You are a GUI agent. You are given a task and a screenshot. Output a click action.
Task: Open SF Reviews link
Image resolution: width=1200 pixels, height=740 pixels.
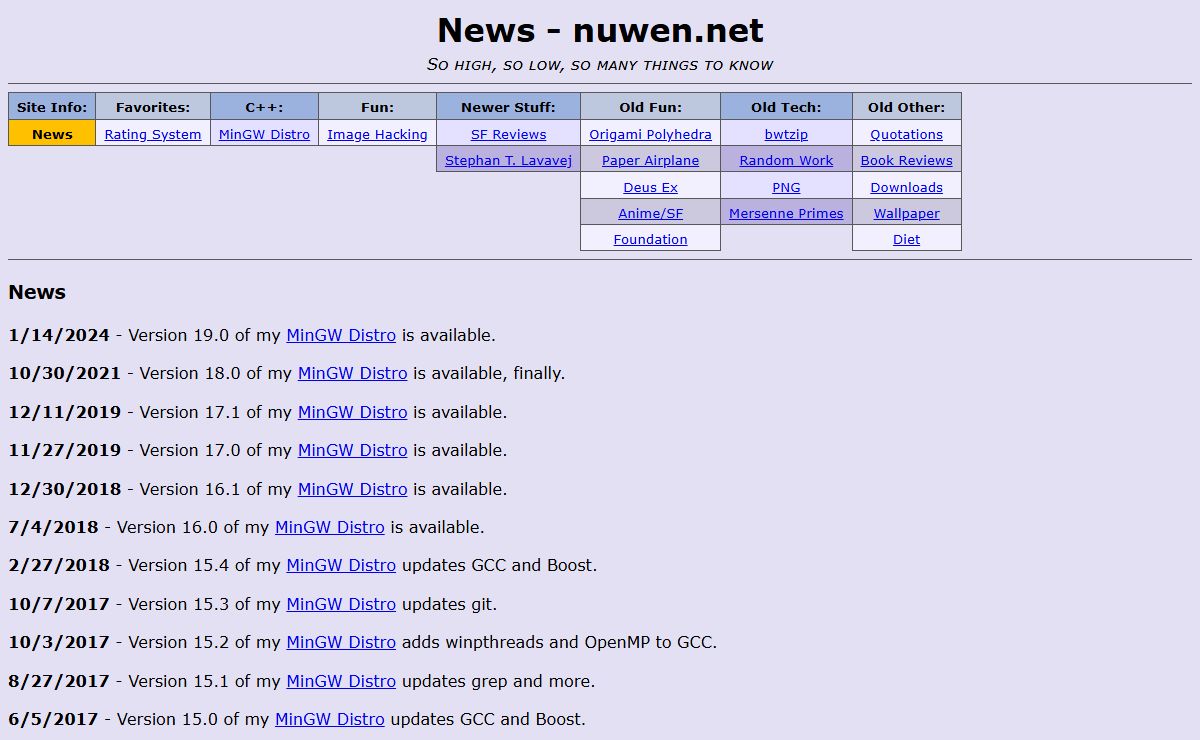point(508,134)
